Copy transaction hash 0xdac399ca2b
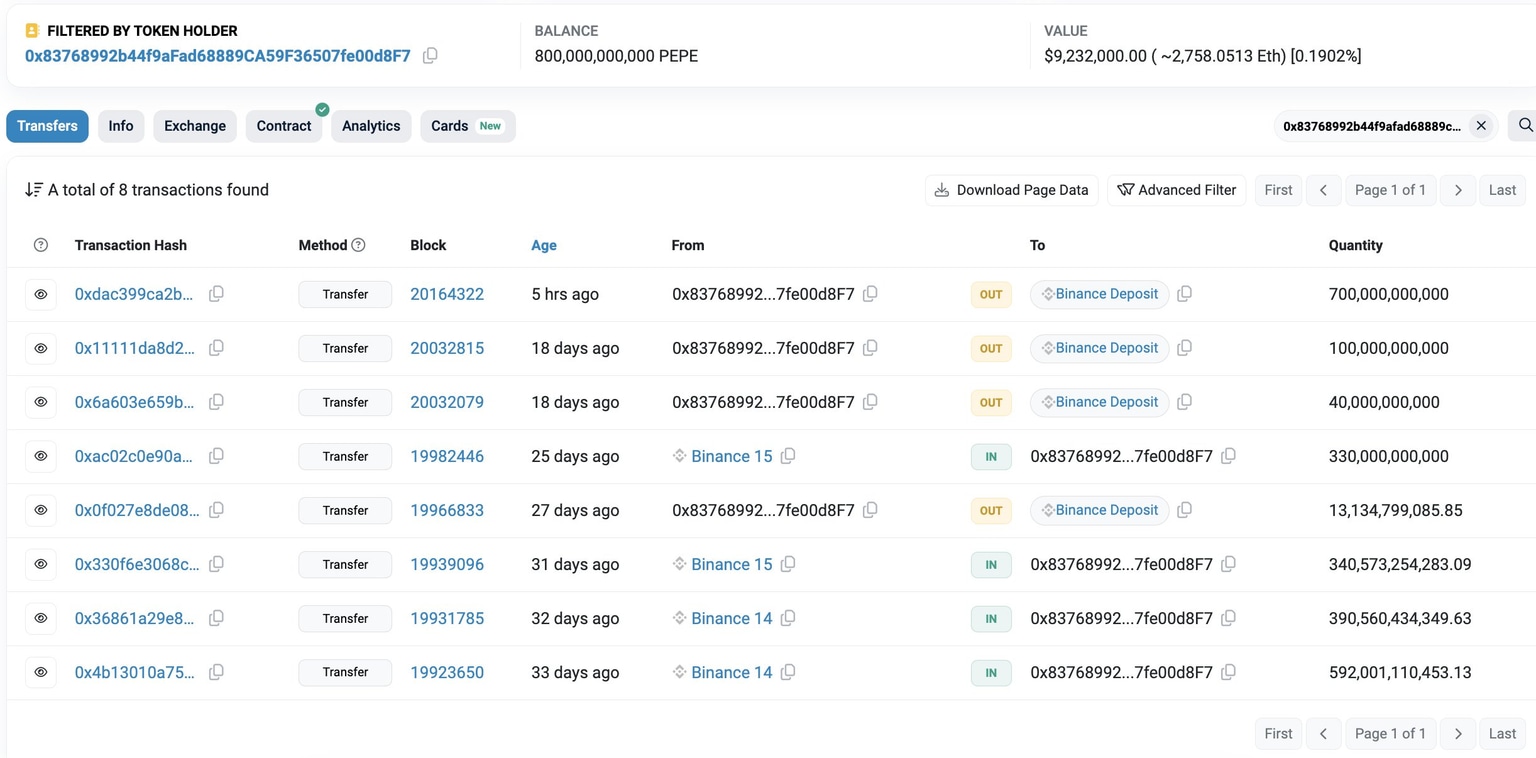Viewport: 1536px width, 758px height. pos(216,294)
